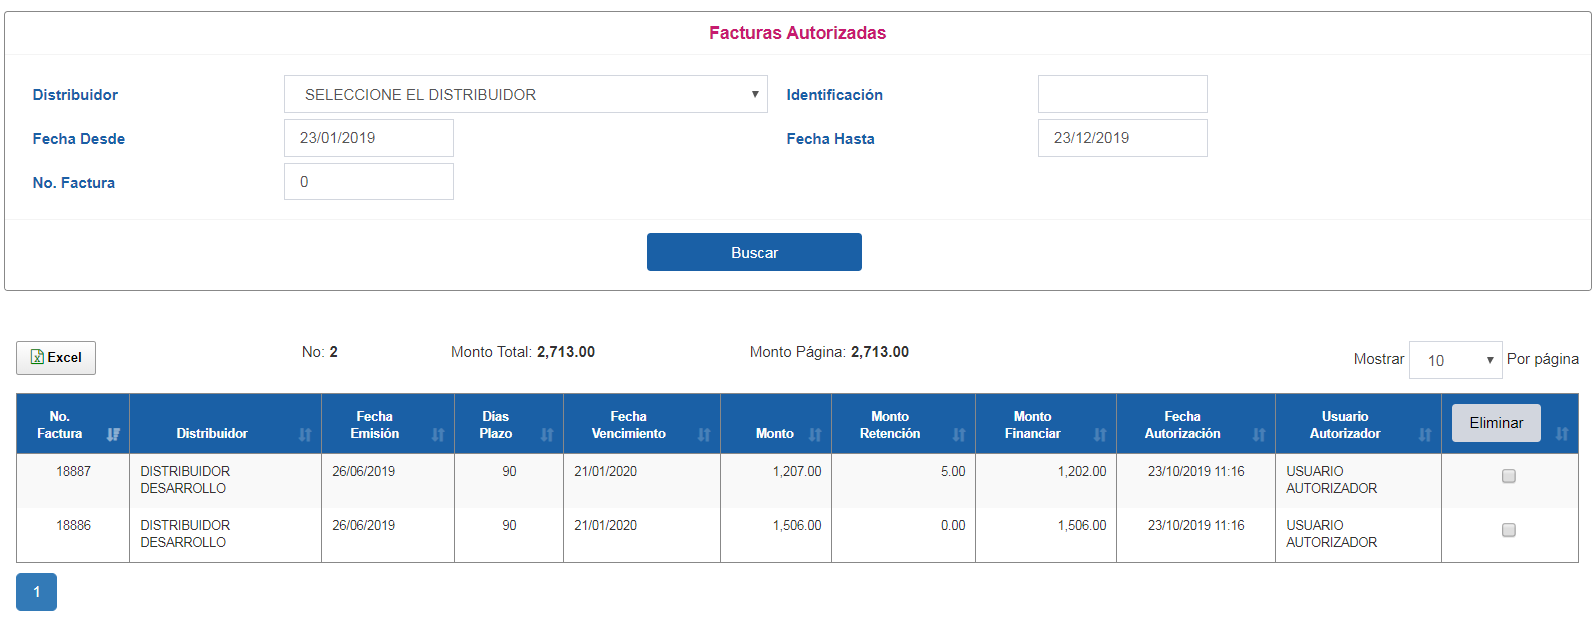
Task: Sort by Monto Financiar column icon
Action: click(1100, 434)
